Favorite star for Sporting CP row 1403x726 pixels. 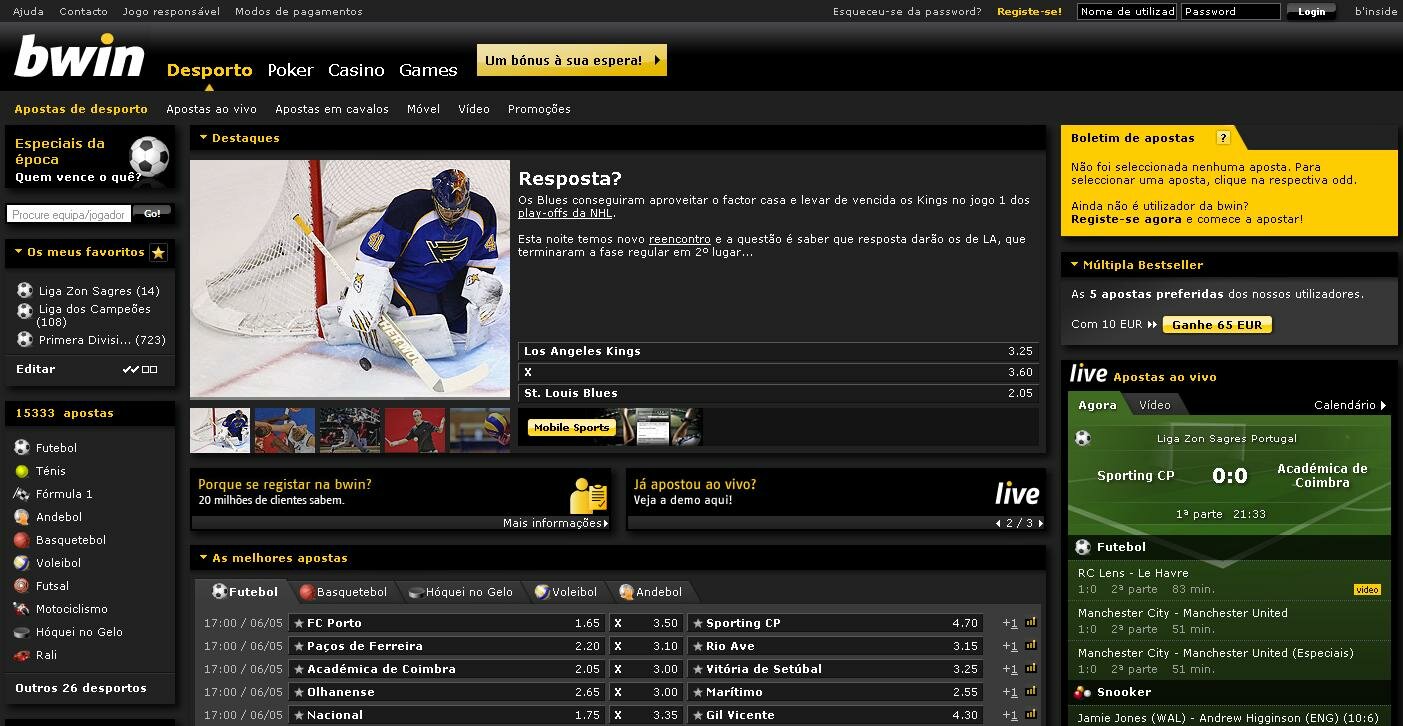(x=697, y=623)
